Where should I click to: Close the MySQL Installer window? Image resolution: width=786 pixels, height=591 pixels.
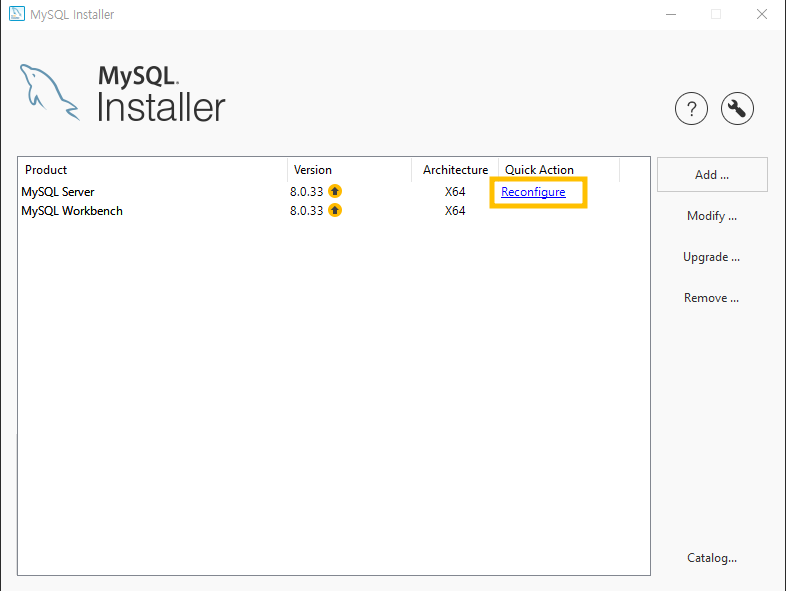761,14
